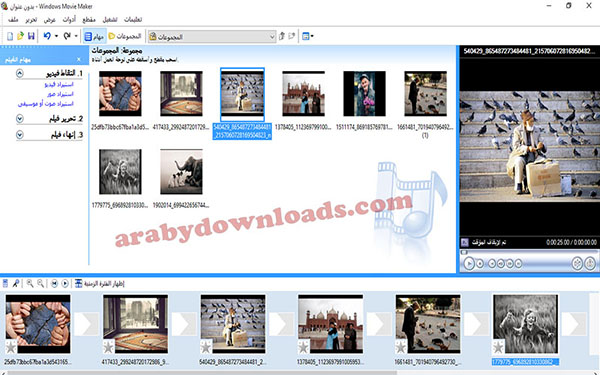
Task: Open the Collections combo box dropdown
Action: pyautogui.click(x=272, y=36)
